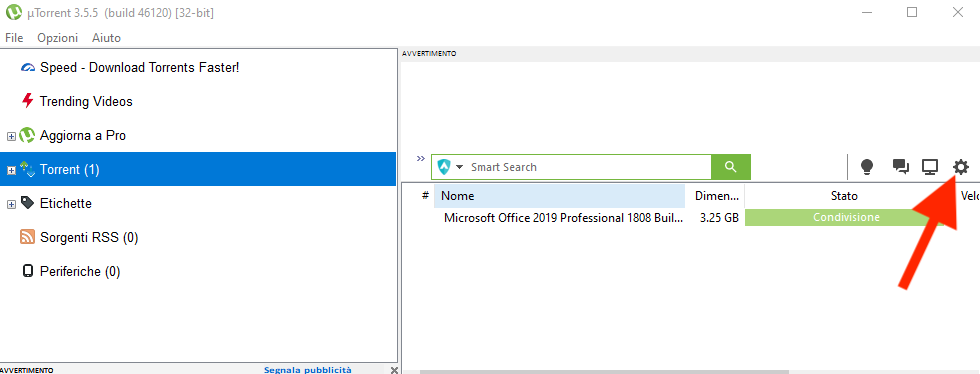The image size is (980, 374).
Task: Expand toolbar with double chevron
Action: click(421, 158)
